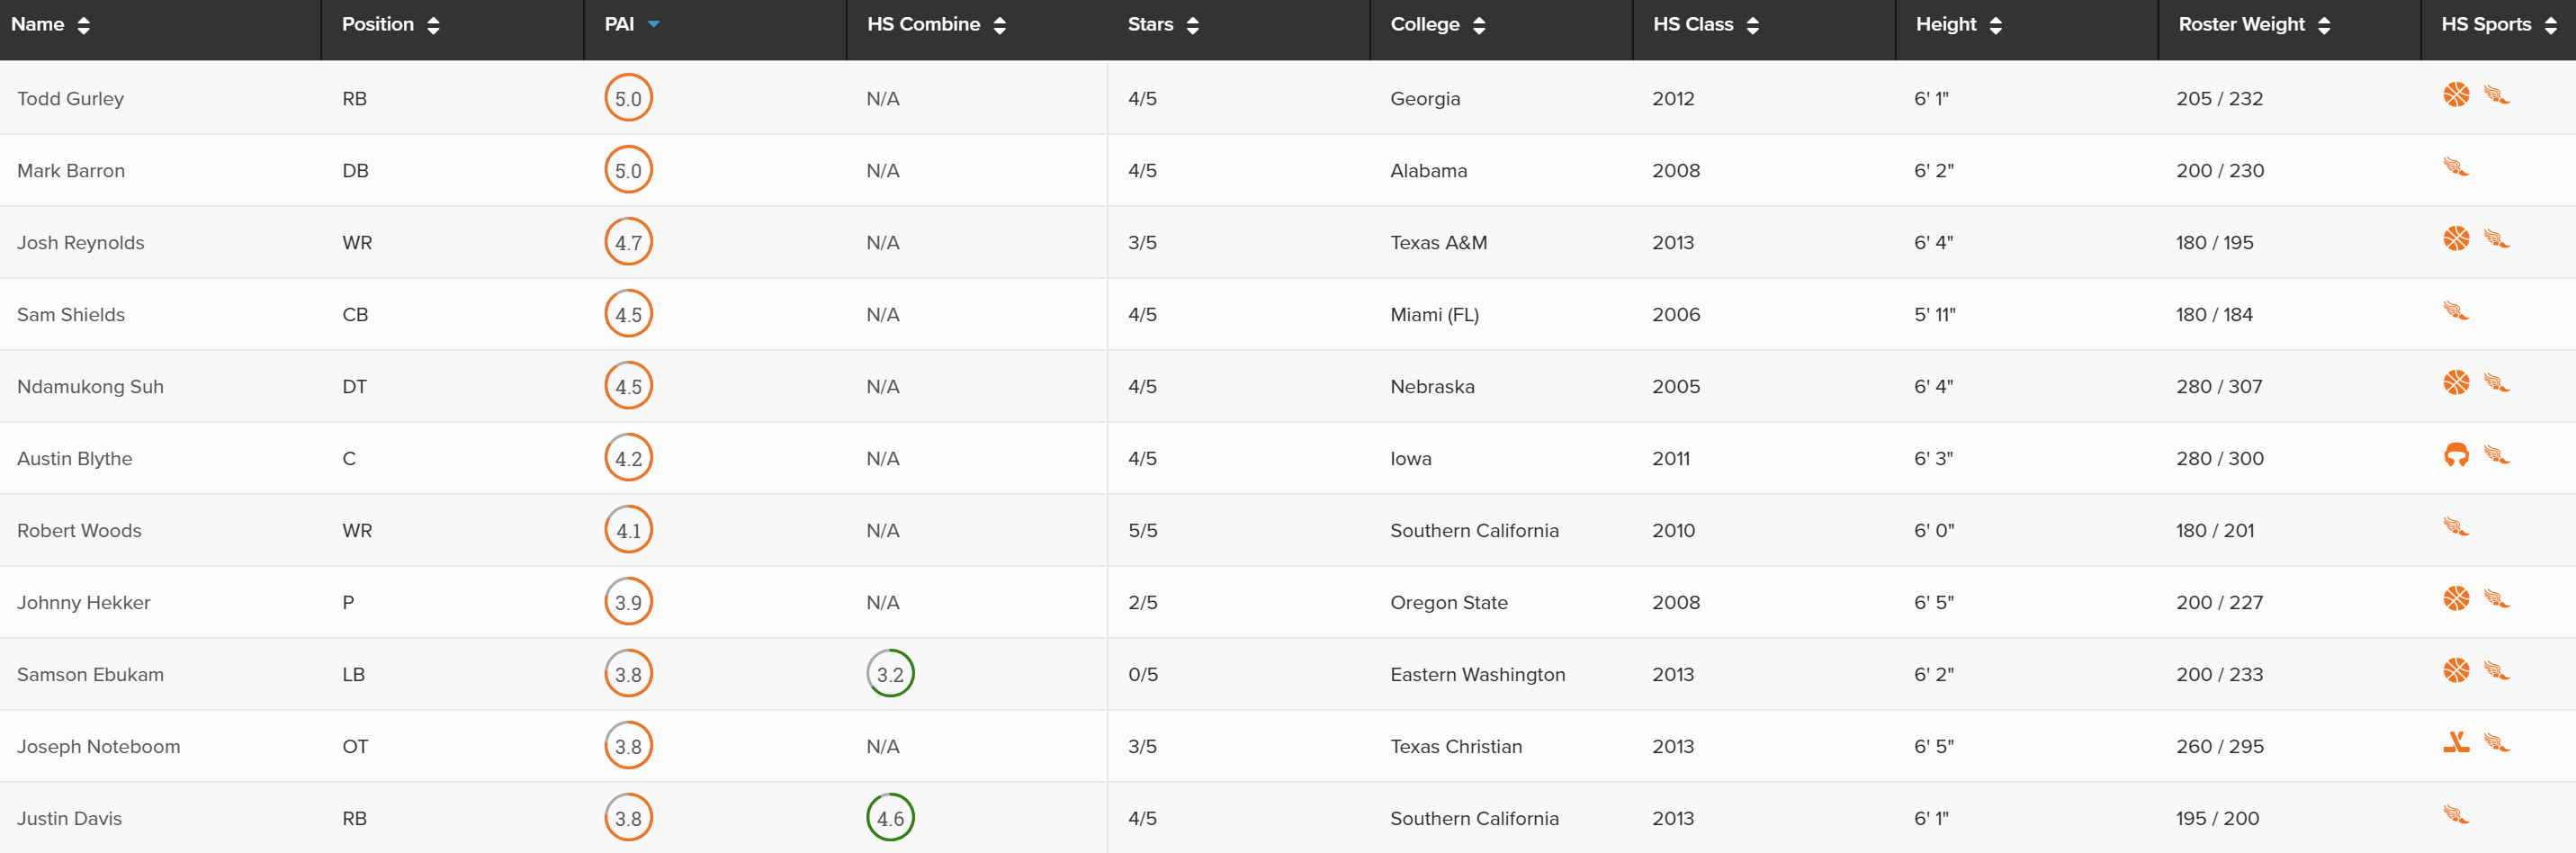Select player name Ndamukong Suh
Image resolution: width=2576 pixels, height=853 pixels.
tap(90, 387)
